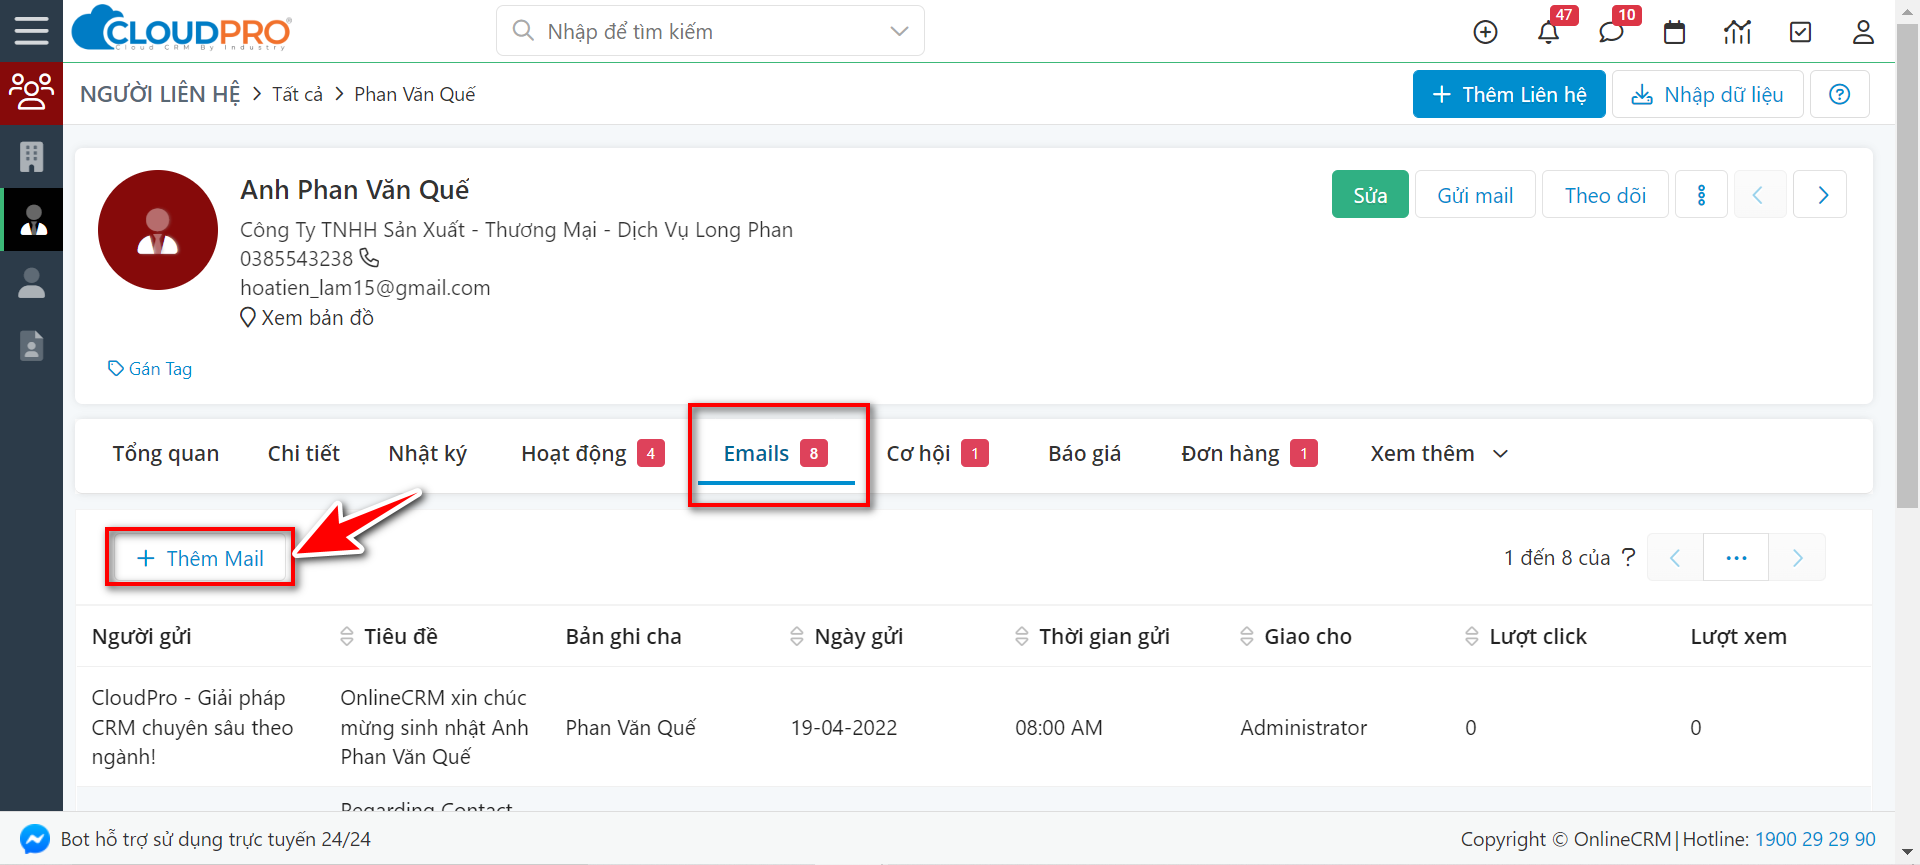Switch to Hoạt động tab
1920x865 pixels.
click(x=592, y=454)
